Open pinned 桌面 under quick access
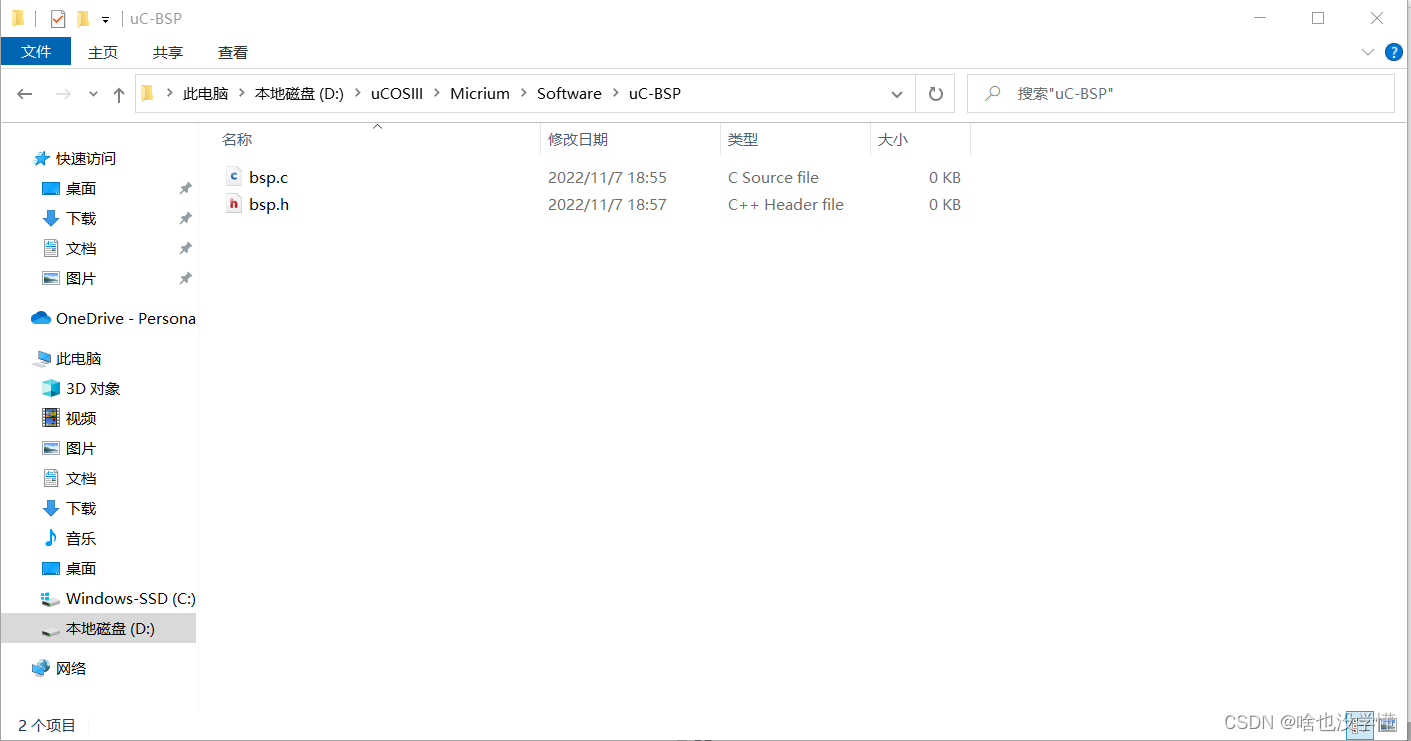 click(81, 188)
